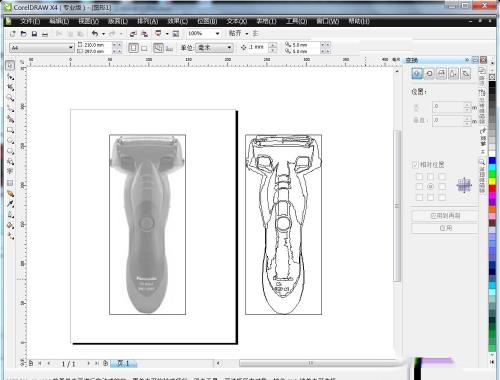Click the 页 1 page tab
The image size is (500, 380).
point(123,363)
